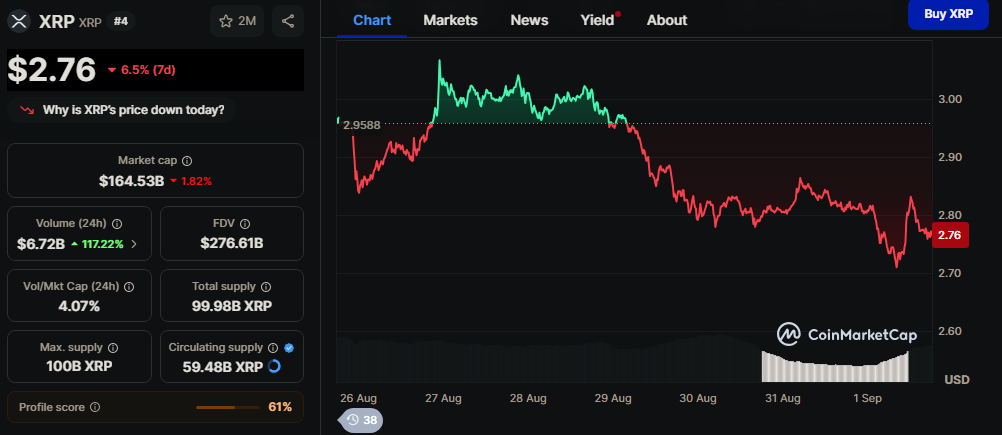Click the 27 Aug date label
The width and height of the screenshot is (1002, 435).
443,398
